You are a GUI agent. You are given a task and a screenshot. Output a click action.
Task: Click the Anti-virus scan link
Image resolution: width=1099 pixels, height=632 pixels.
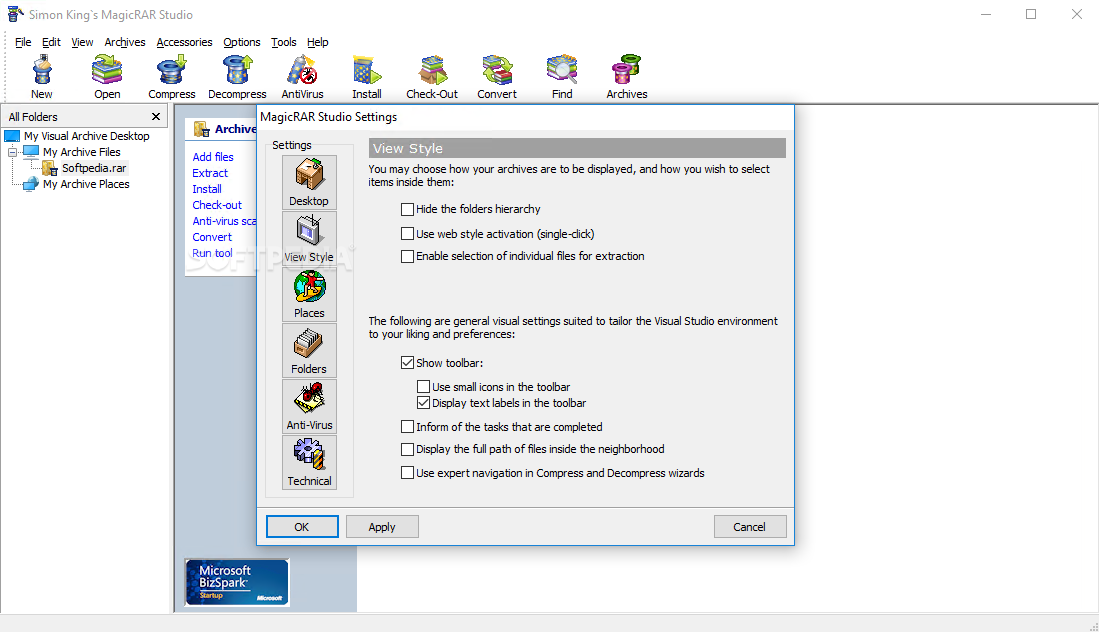tap(224, 221)
